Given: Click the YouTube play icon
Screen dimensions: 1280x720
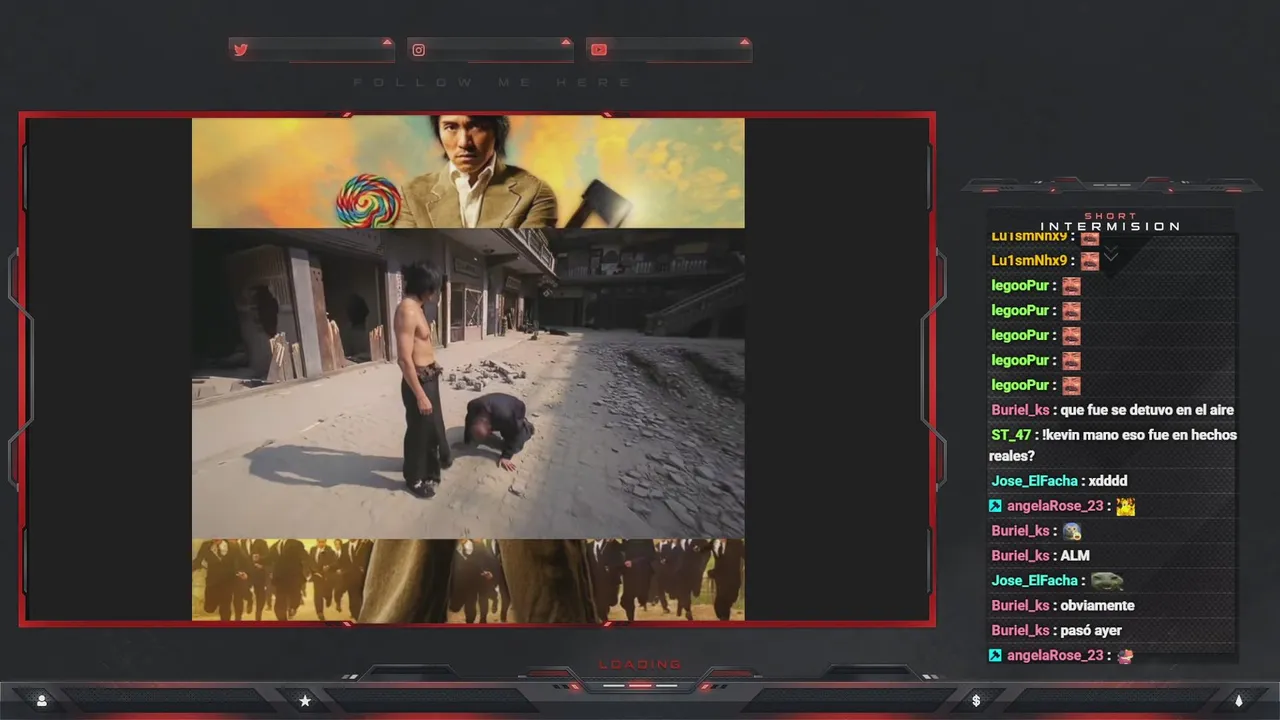Looking at the screenshot, I should coord(598,50).
